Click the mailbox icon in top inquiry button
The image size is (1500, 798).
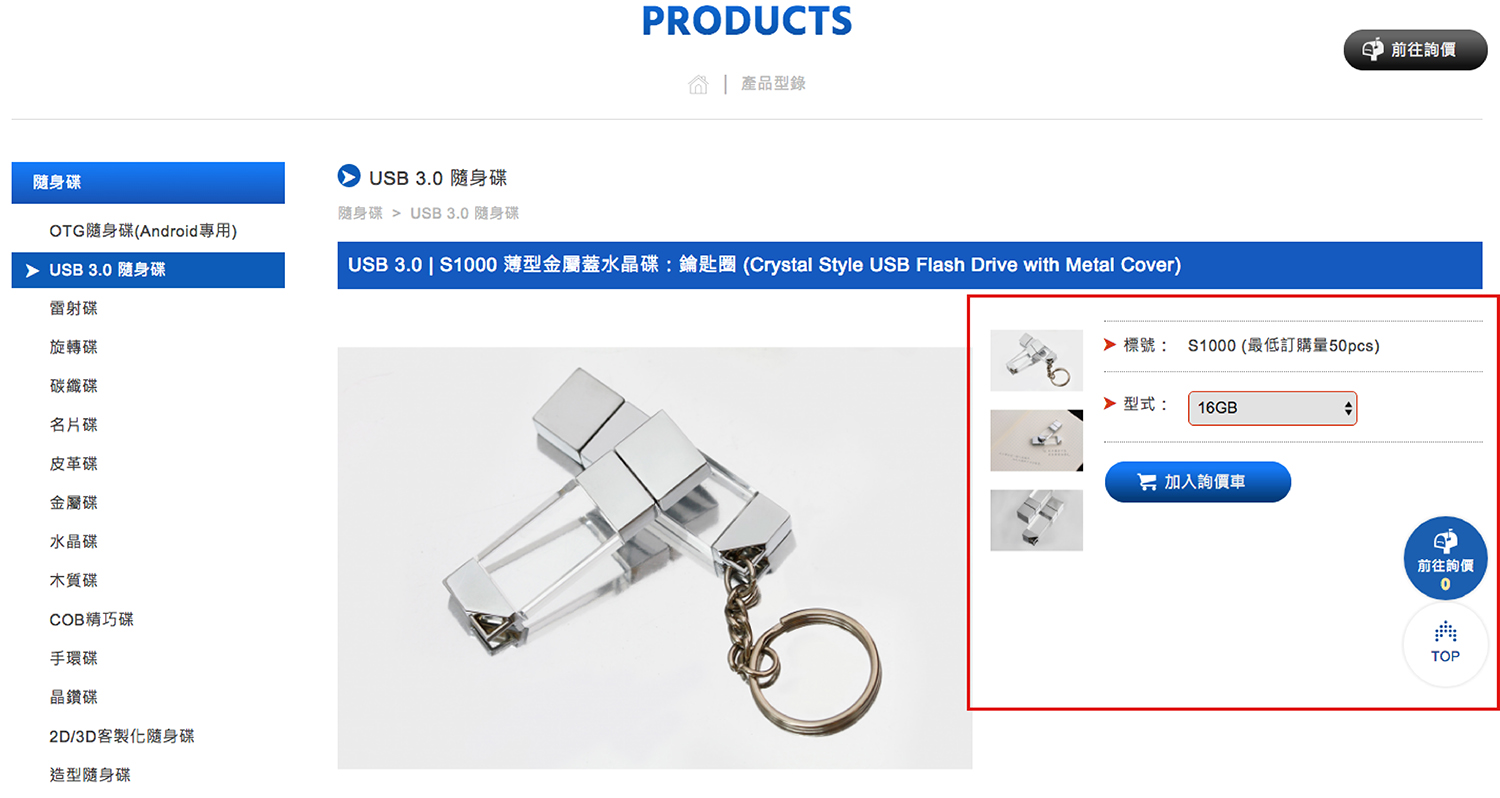click(x=1373, y=49)
